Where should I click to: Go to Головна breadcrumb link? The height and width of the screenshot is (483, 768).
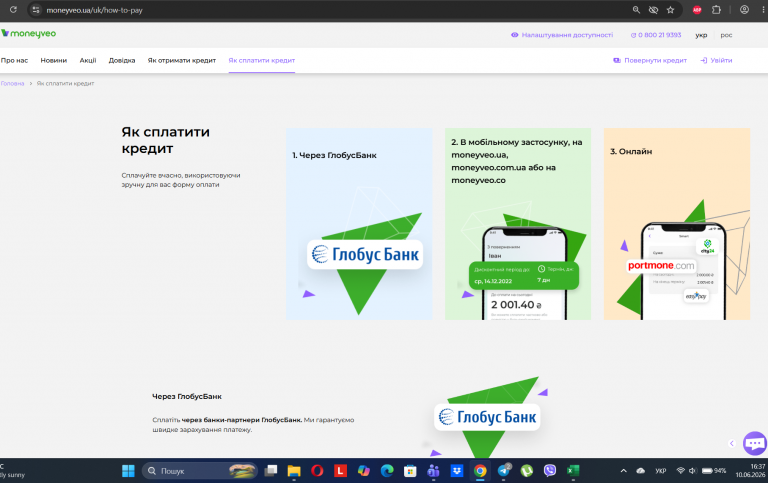click(x=12, y=83)
